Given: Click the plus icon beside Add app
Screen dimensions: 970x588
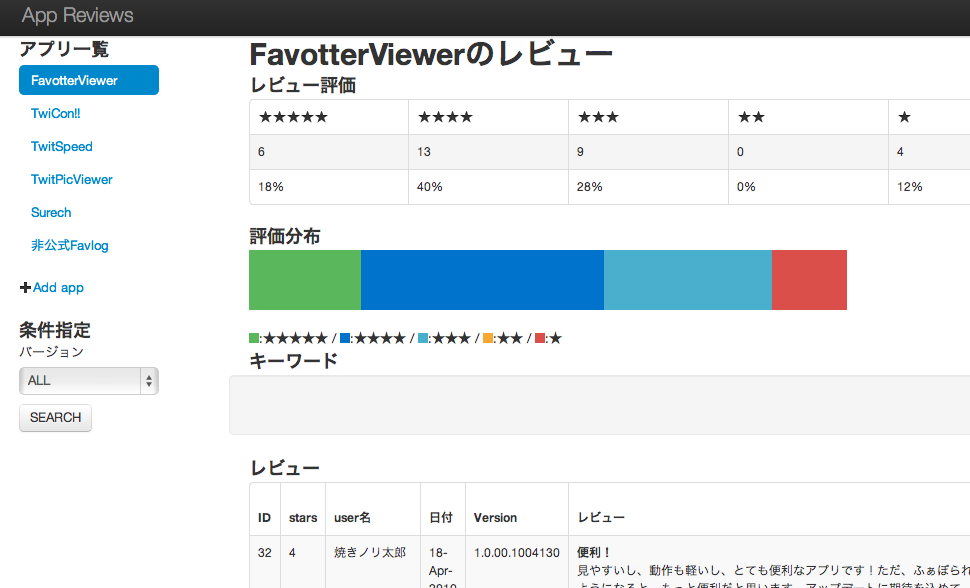Looking at the screenshot, I should point(25,287).
